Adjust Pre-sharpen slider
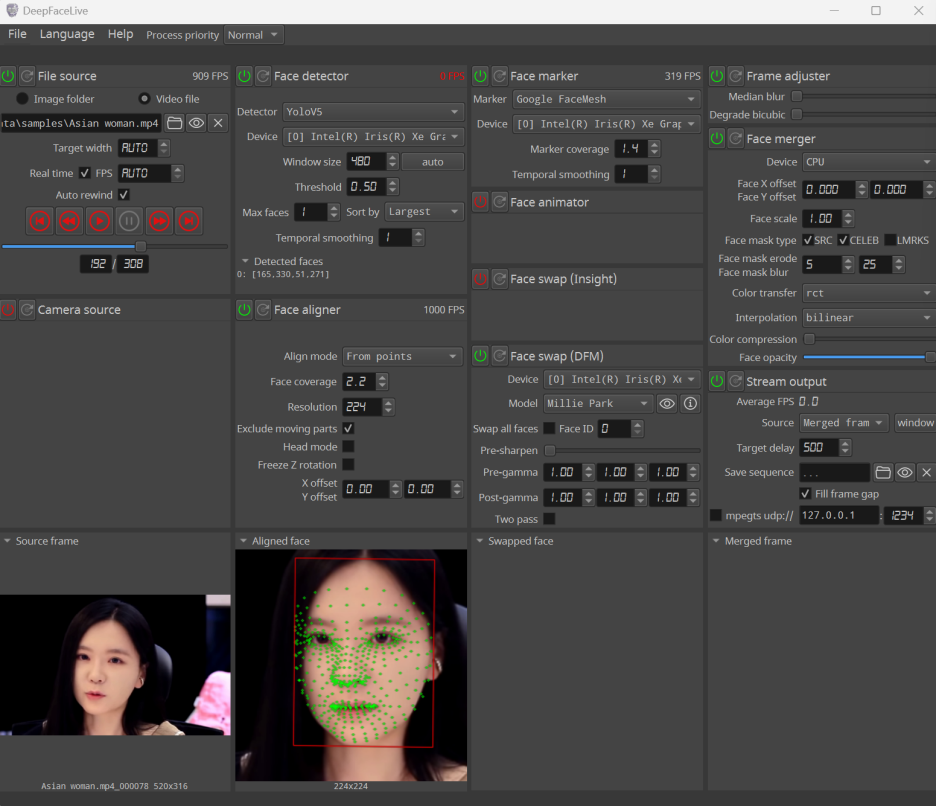936x806 pixels. (x=621, y=450)
